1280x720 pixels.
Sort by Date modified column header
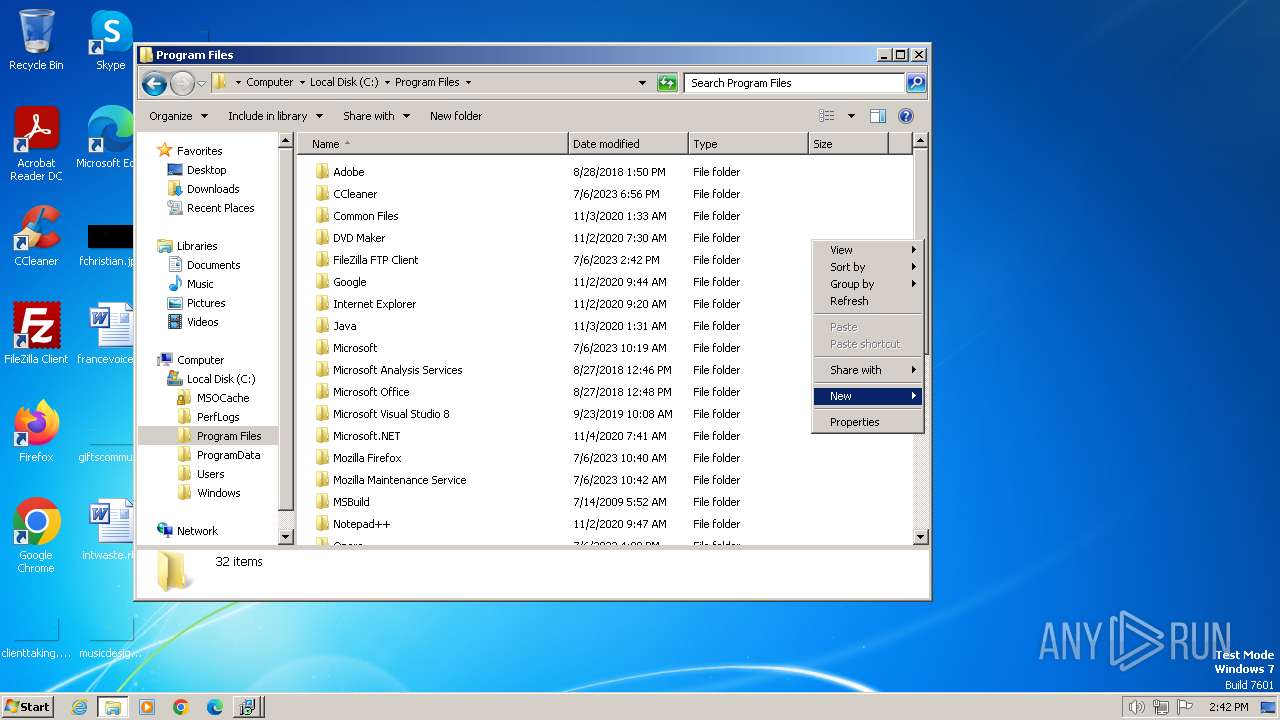pos(628,144)
